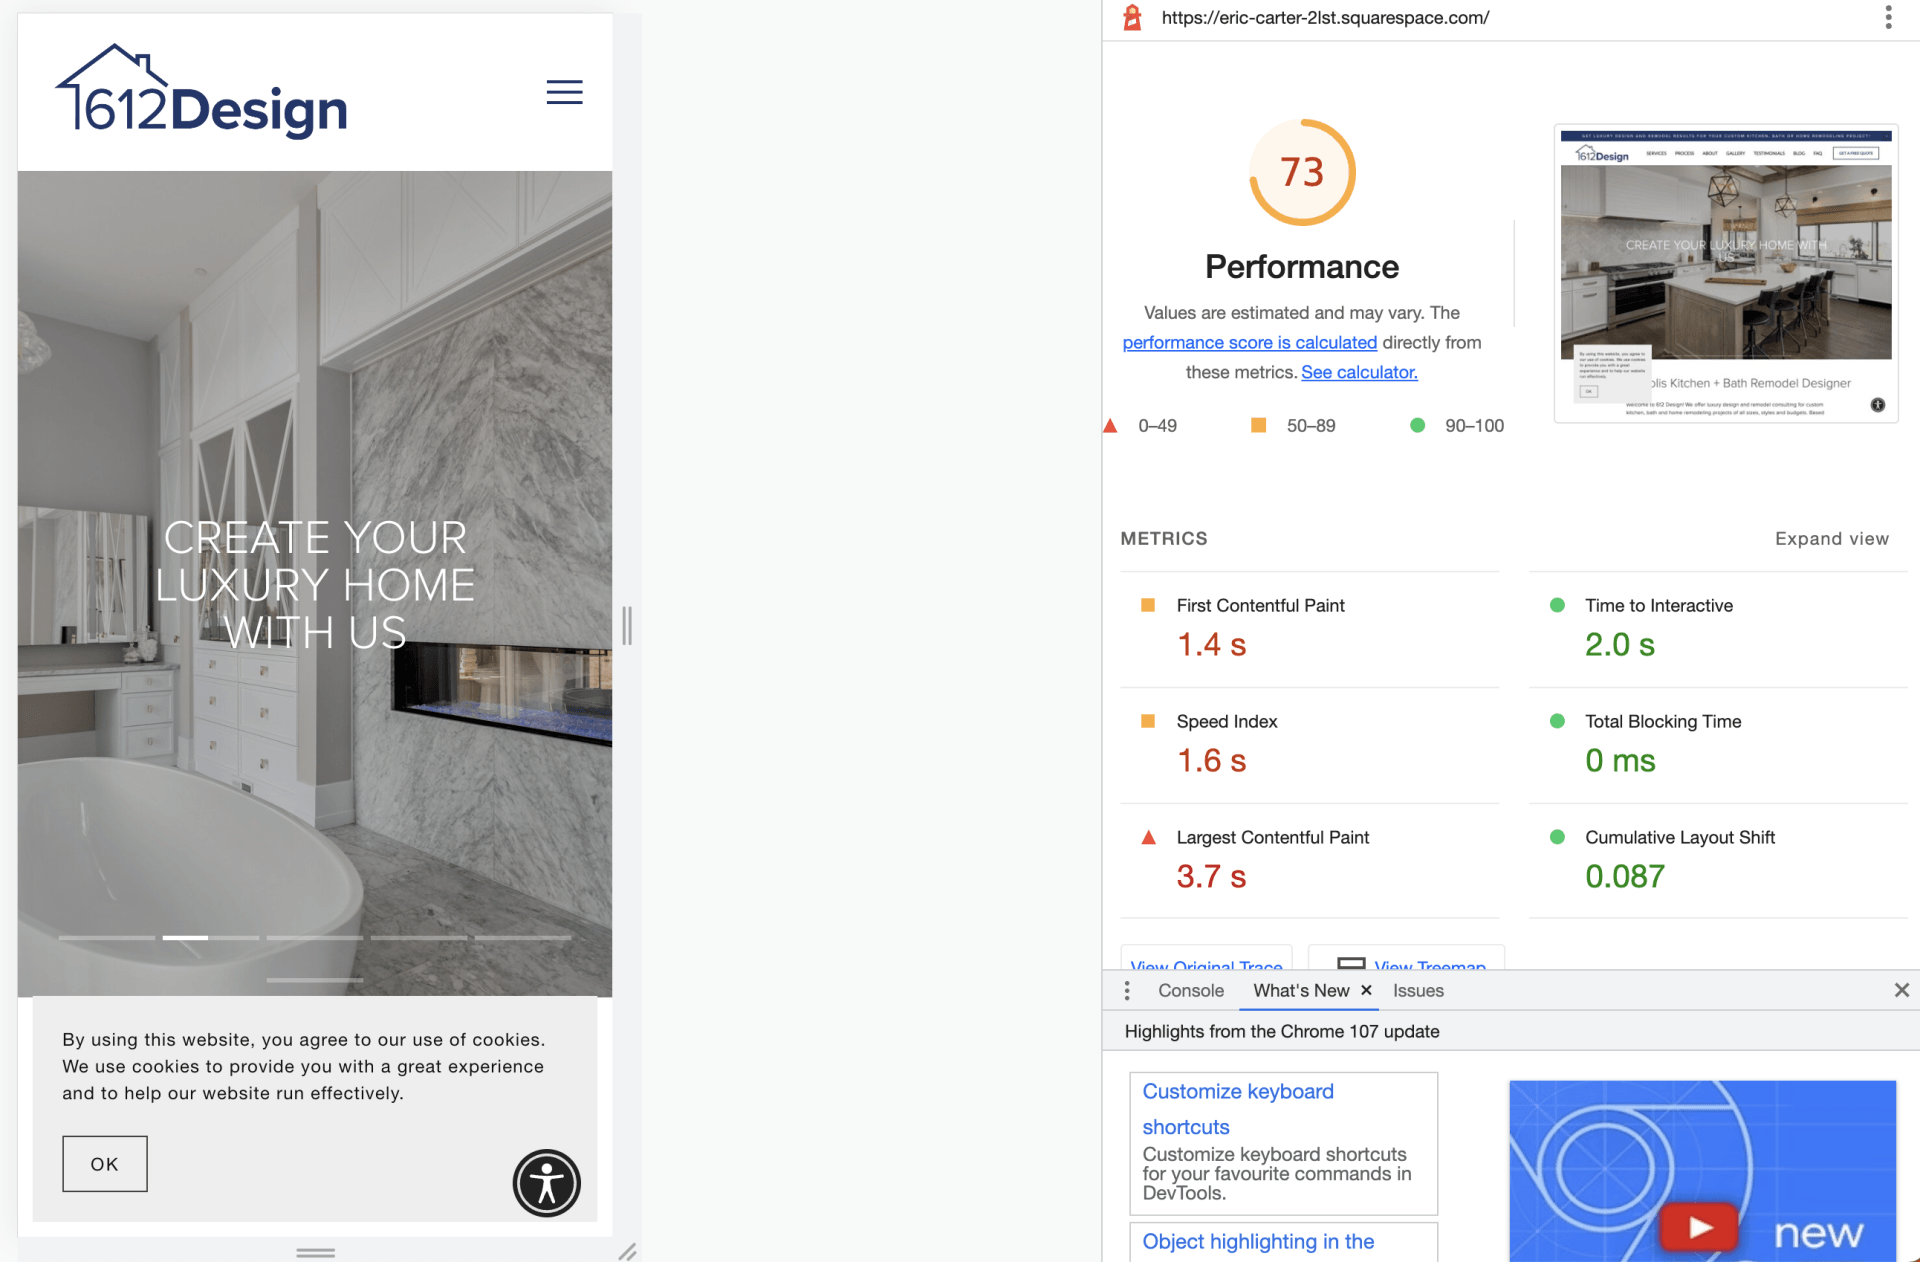Close the What's New tab

(x=1366, y=990)
